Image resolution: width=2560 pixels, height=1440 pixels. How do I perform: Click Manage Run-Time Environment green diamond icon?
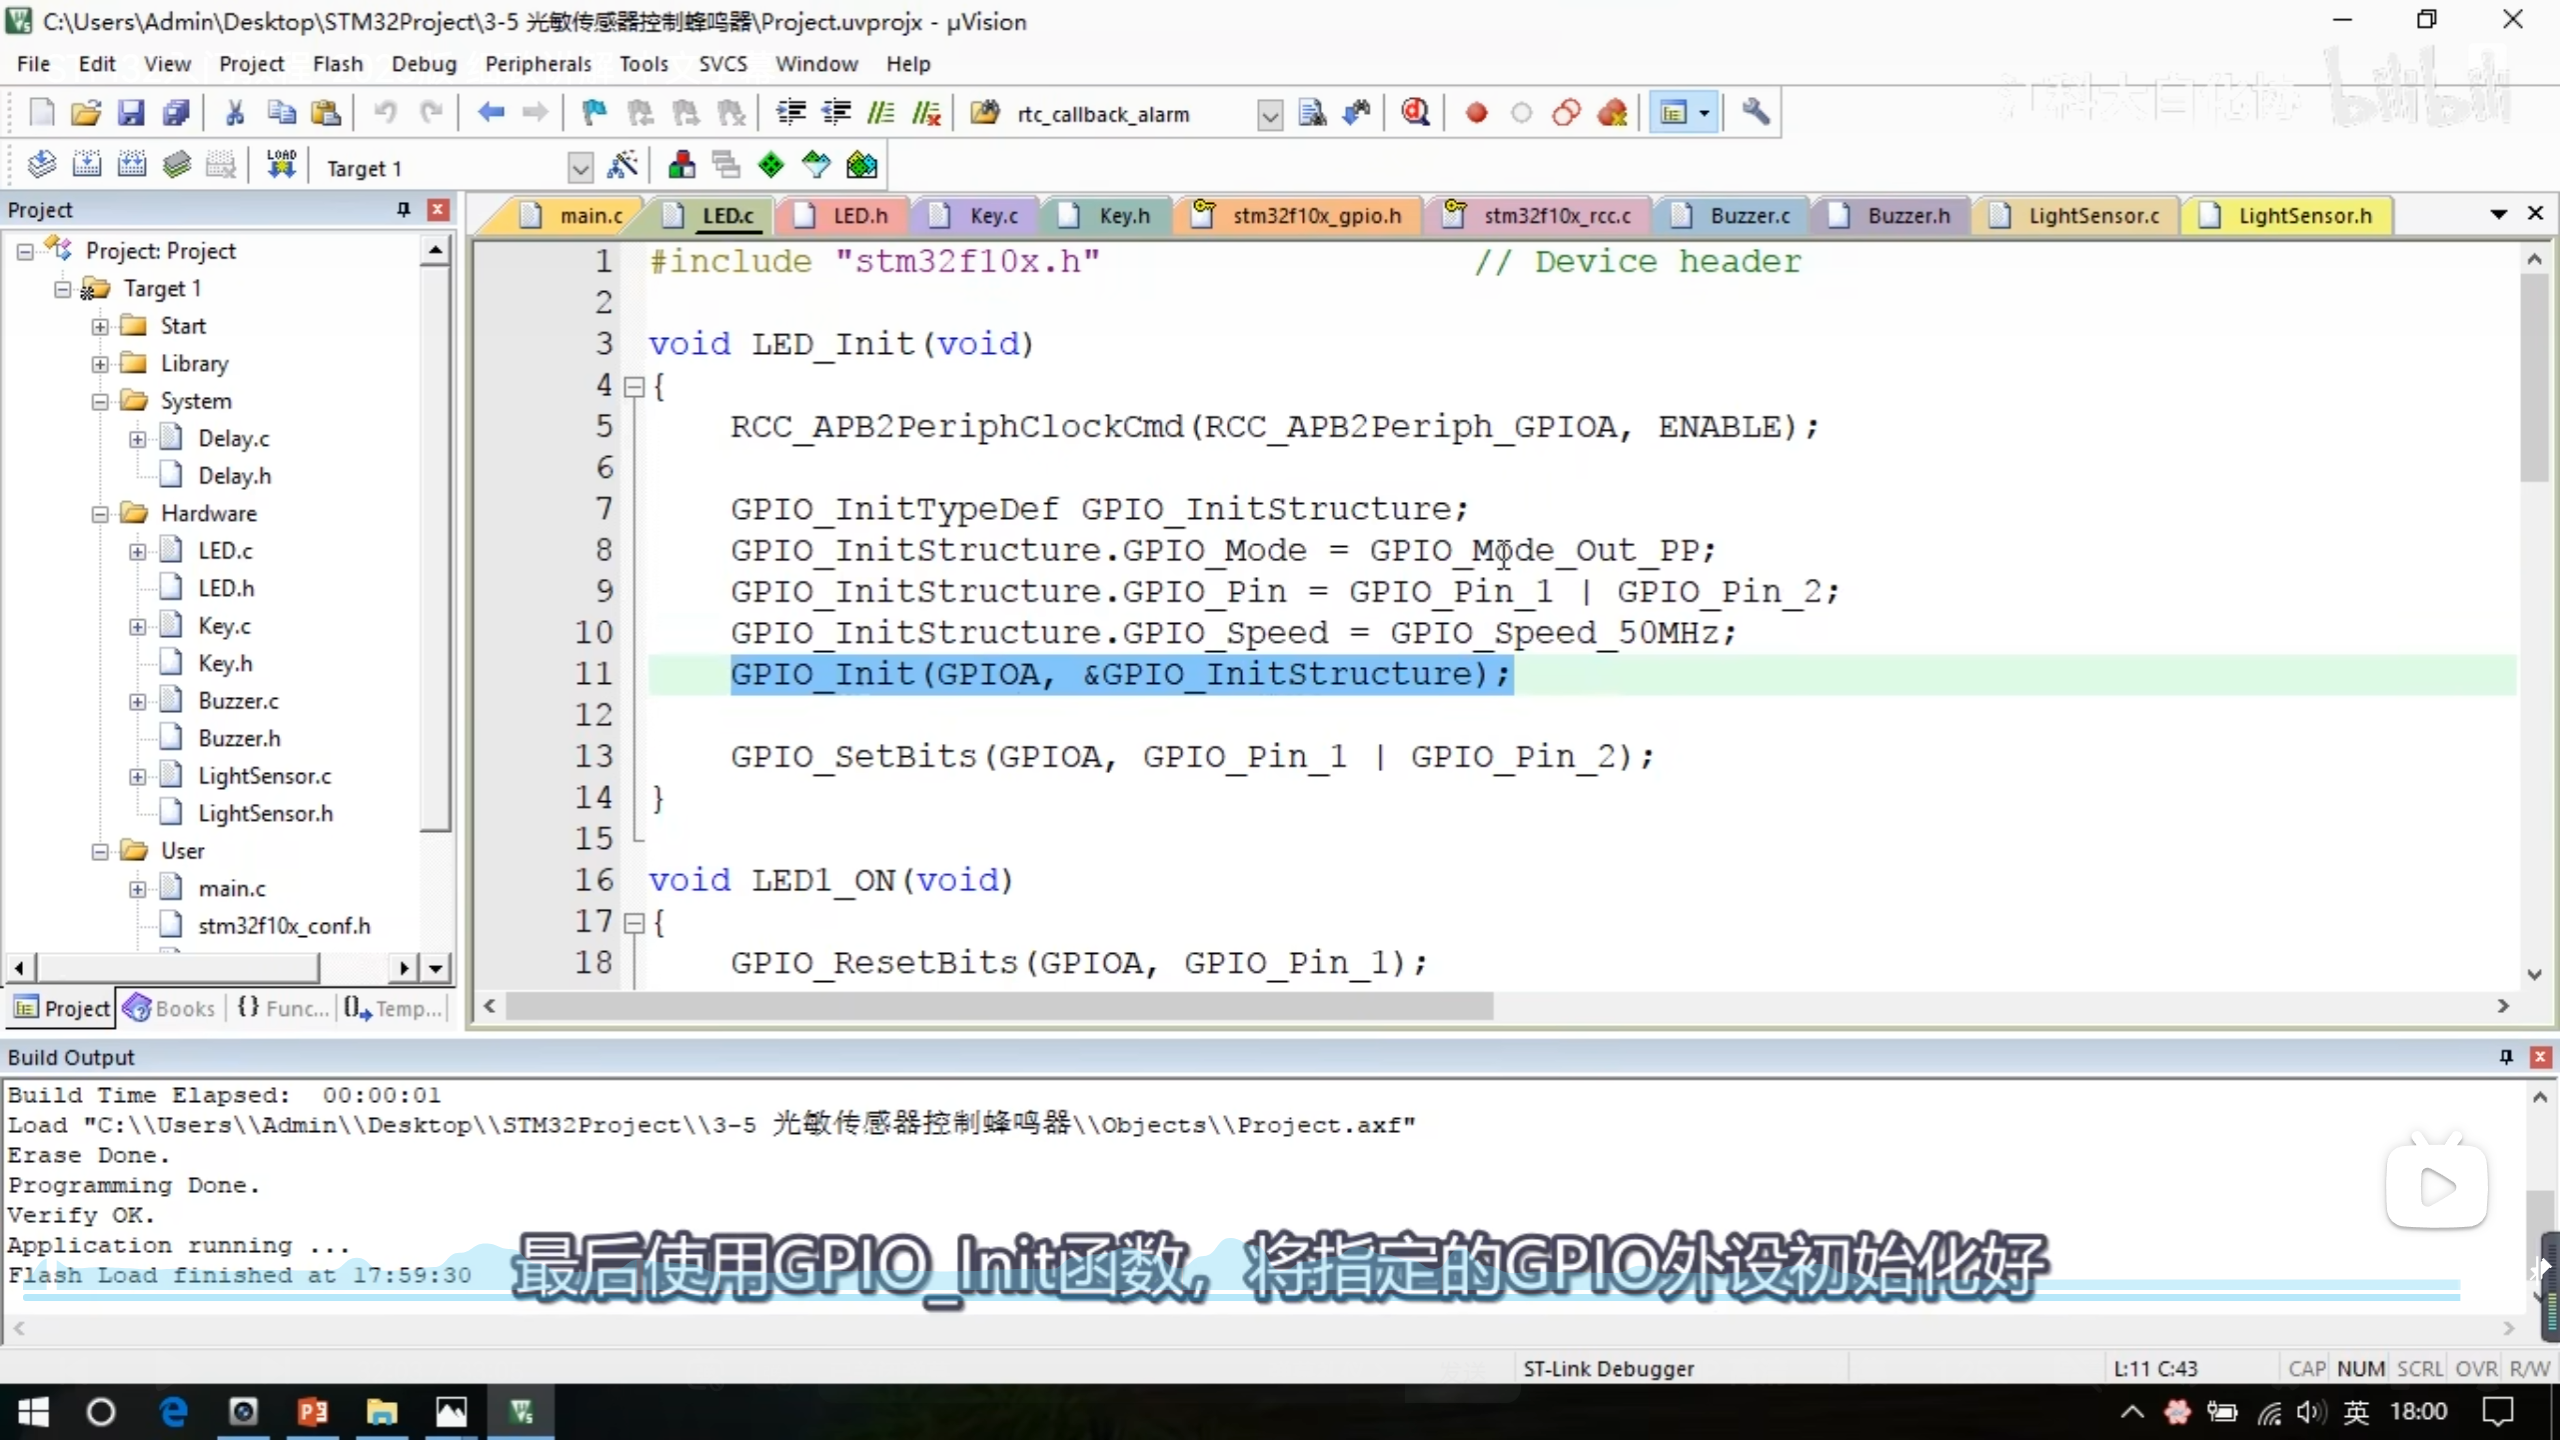[x=771, y=165]
